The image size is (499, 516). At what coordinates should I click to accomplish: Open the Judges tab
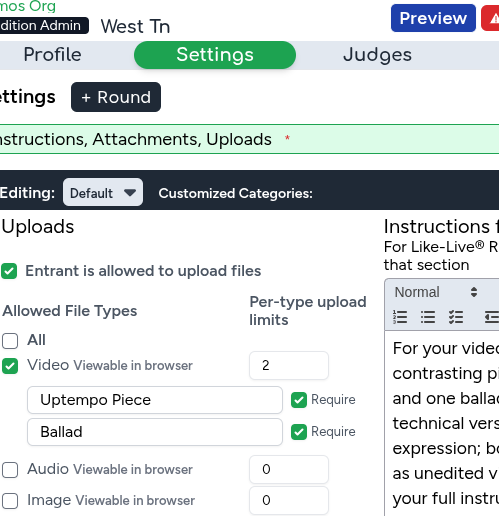377,55
